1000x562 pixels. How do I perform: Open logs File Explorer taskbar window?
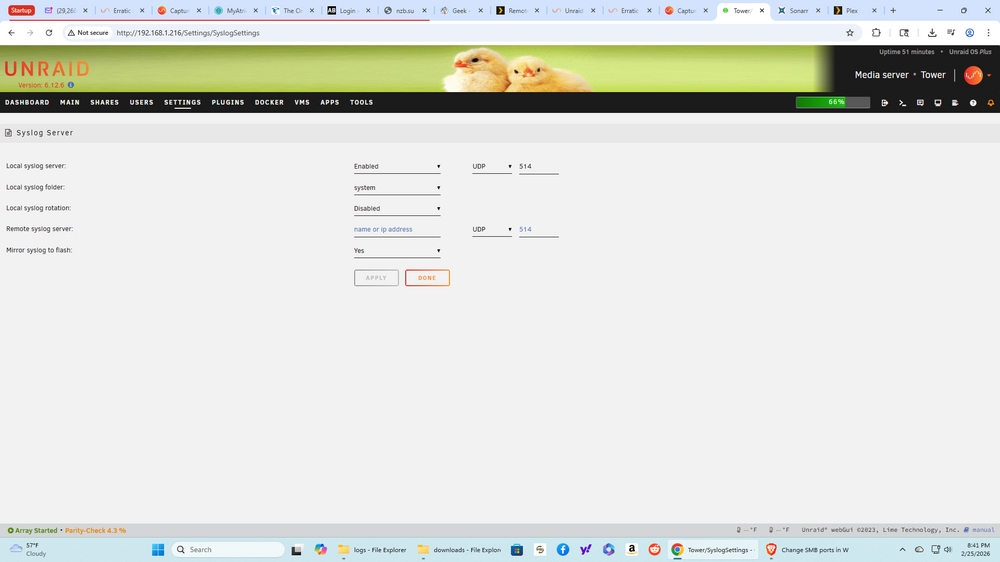point(373,549)
